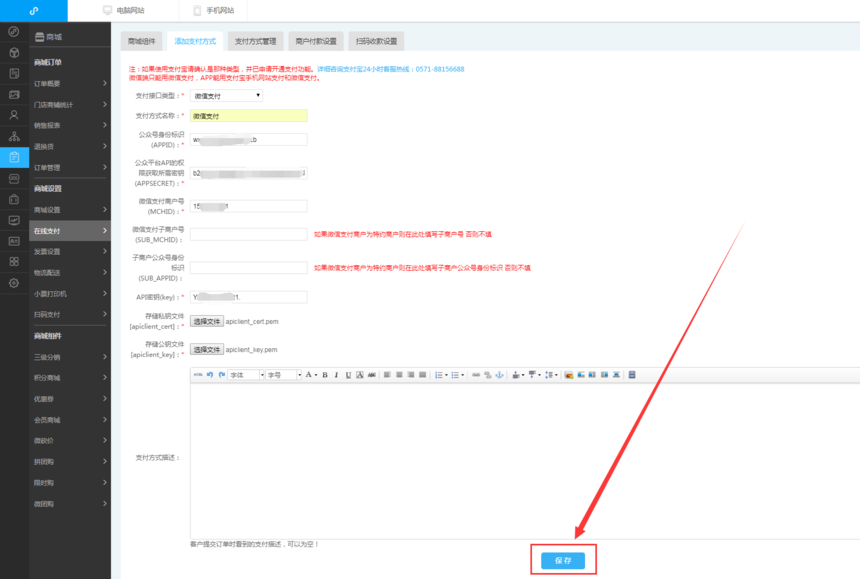Open the hierarchy tree icon in the left rail
Viewport: 860px width, 579px height.
14,136
